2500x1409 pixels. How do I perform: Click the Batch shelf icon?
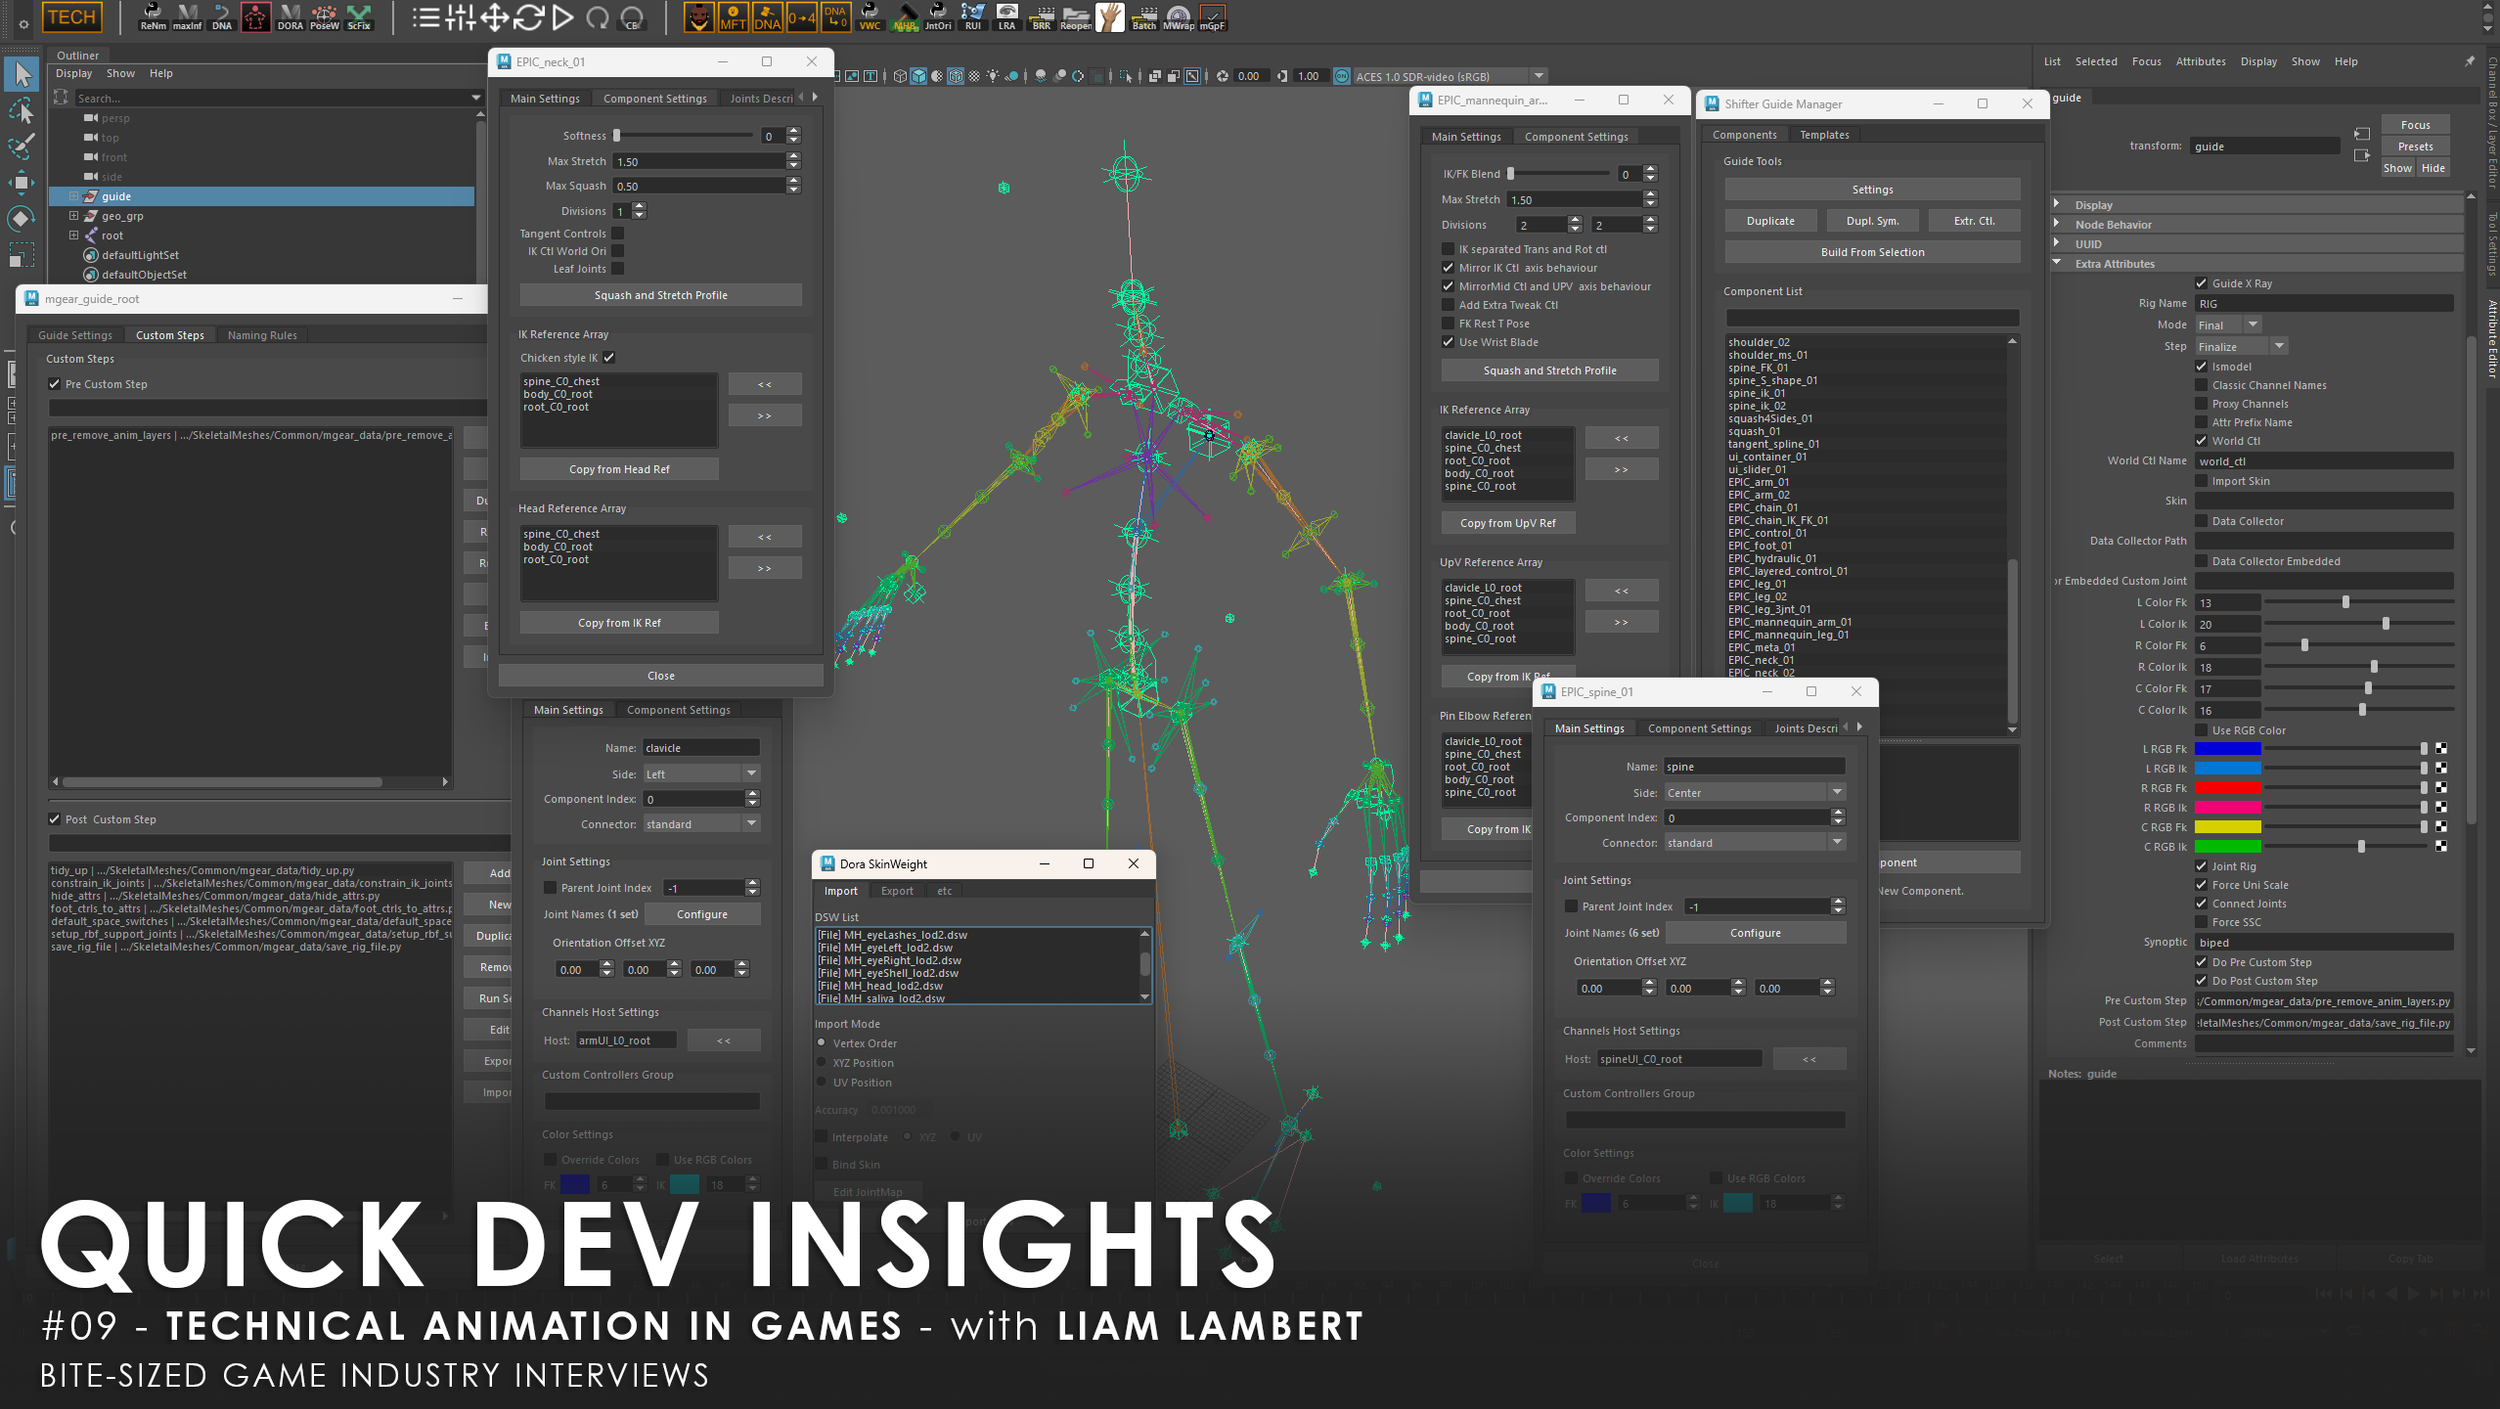point(1144,16)
